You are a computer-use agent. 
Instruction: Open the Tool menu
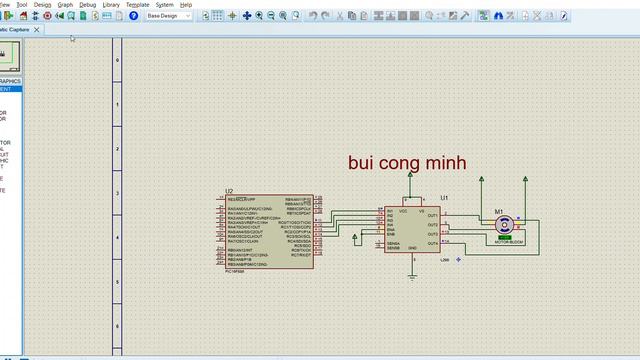21,5
